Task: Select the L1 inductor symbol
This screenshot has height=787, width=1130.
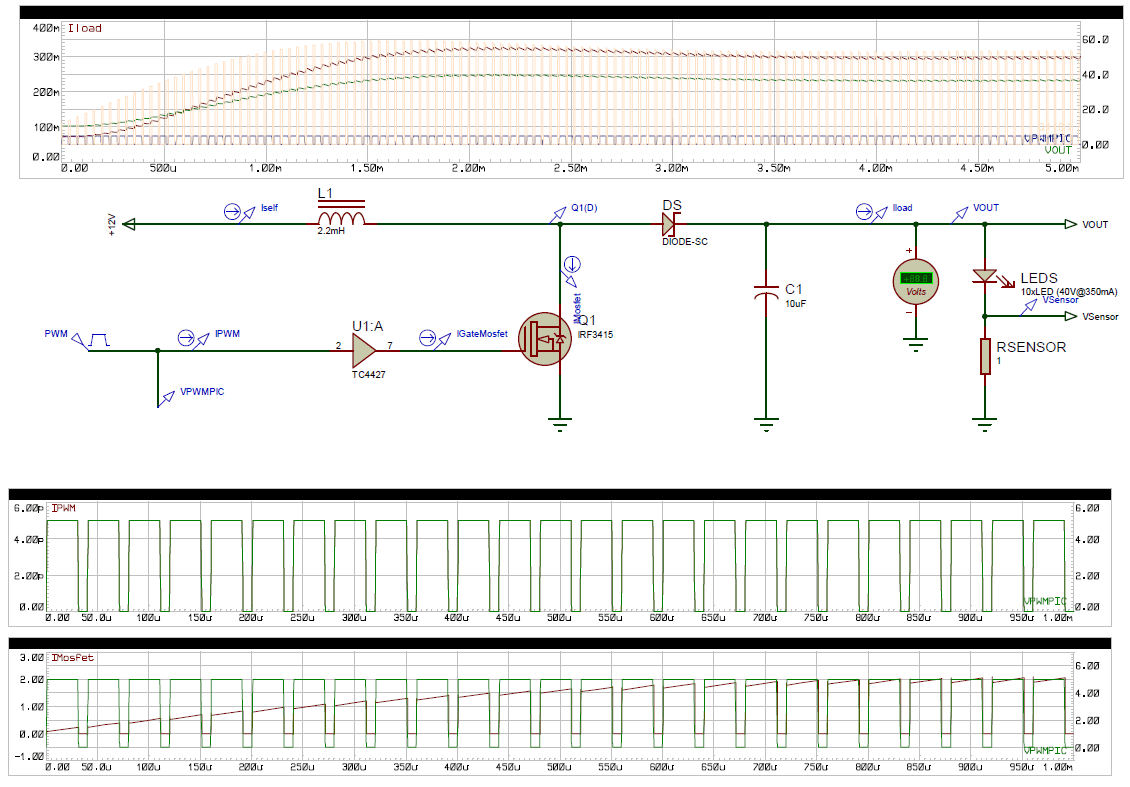Action: (342, 215)
